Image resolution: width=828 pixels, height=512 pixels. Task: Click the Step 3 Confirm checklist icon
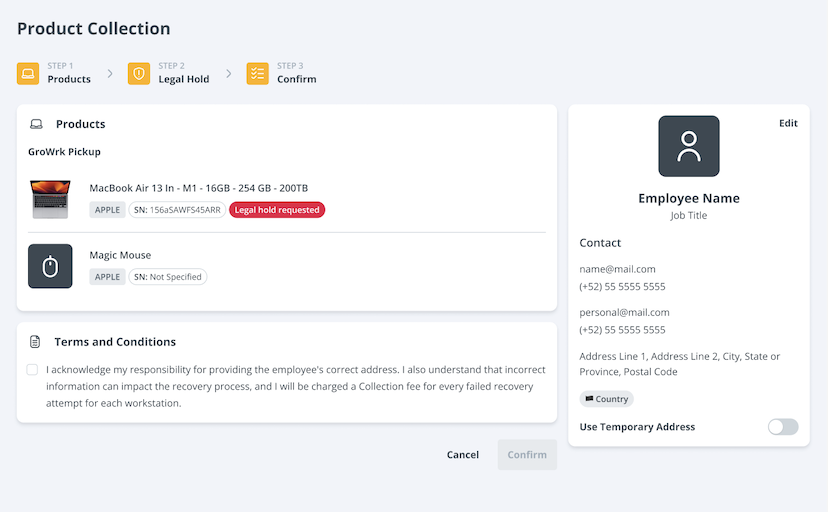click(258, 73)
